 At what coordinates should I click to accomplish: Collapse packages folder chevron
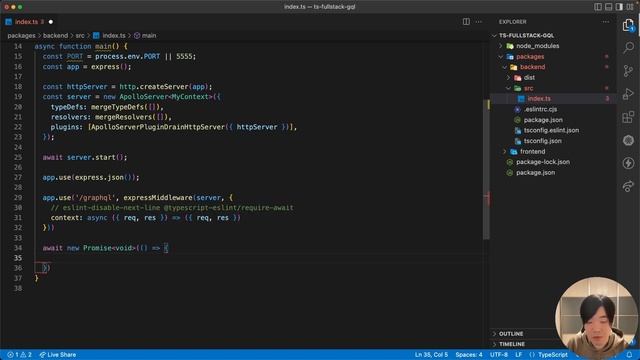coord(501,57)
